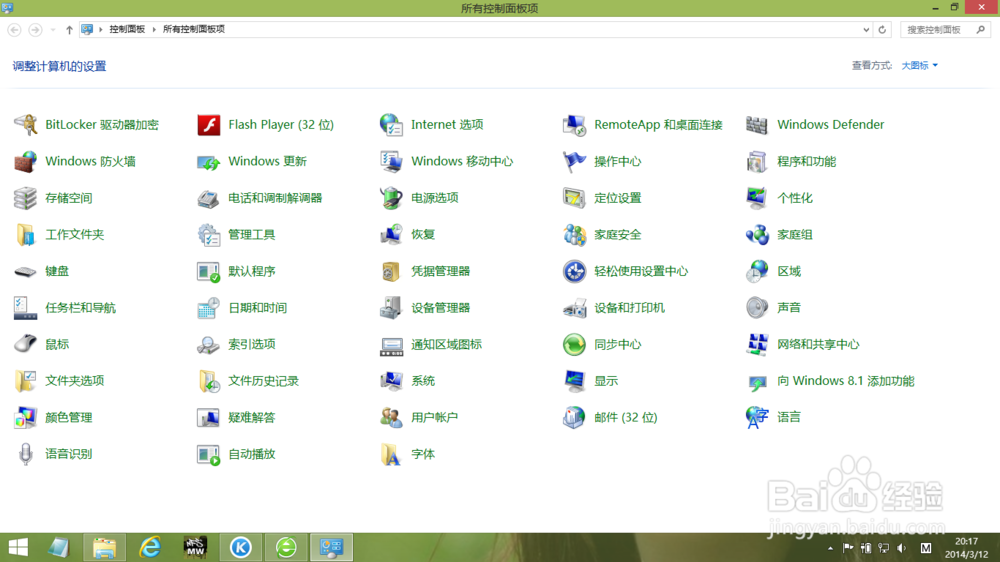
Task: Open the 程序和功能 icon
Action: [x=757, y=161]
